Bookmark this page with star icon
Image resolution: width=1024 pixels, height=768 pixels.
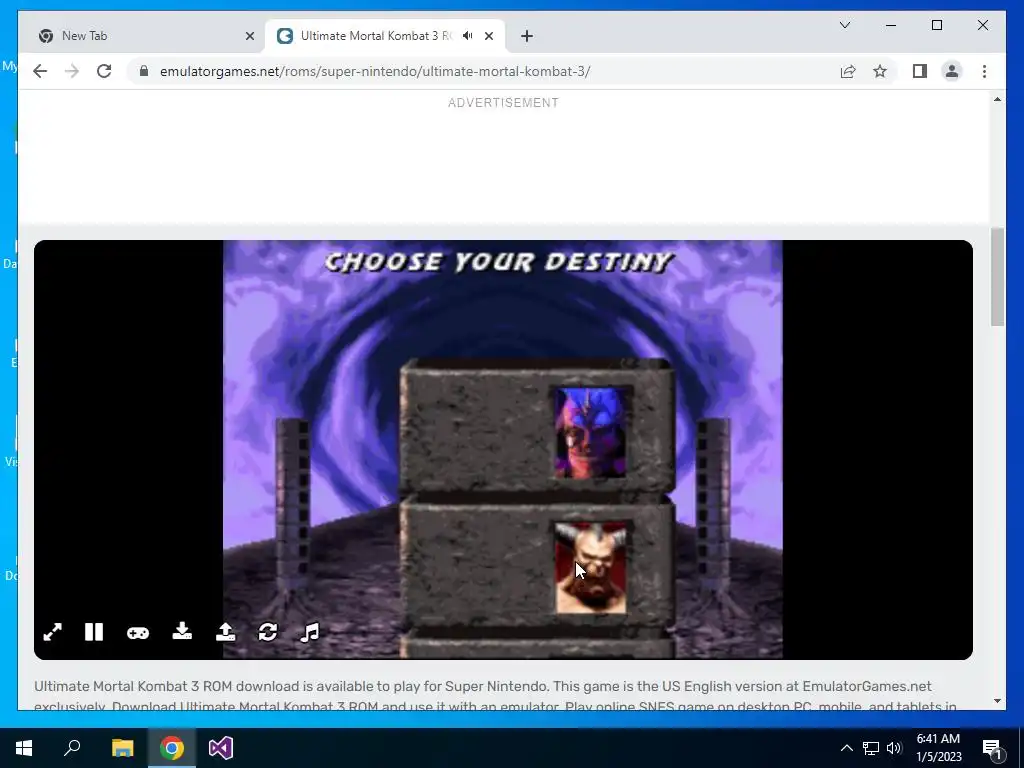880,71
